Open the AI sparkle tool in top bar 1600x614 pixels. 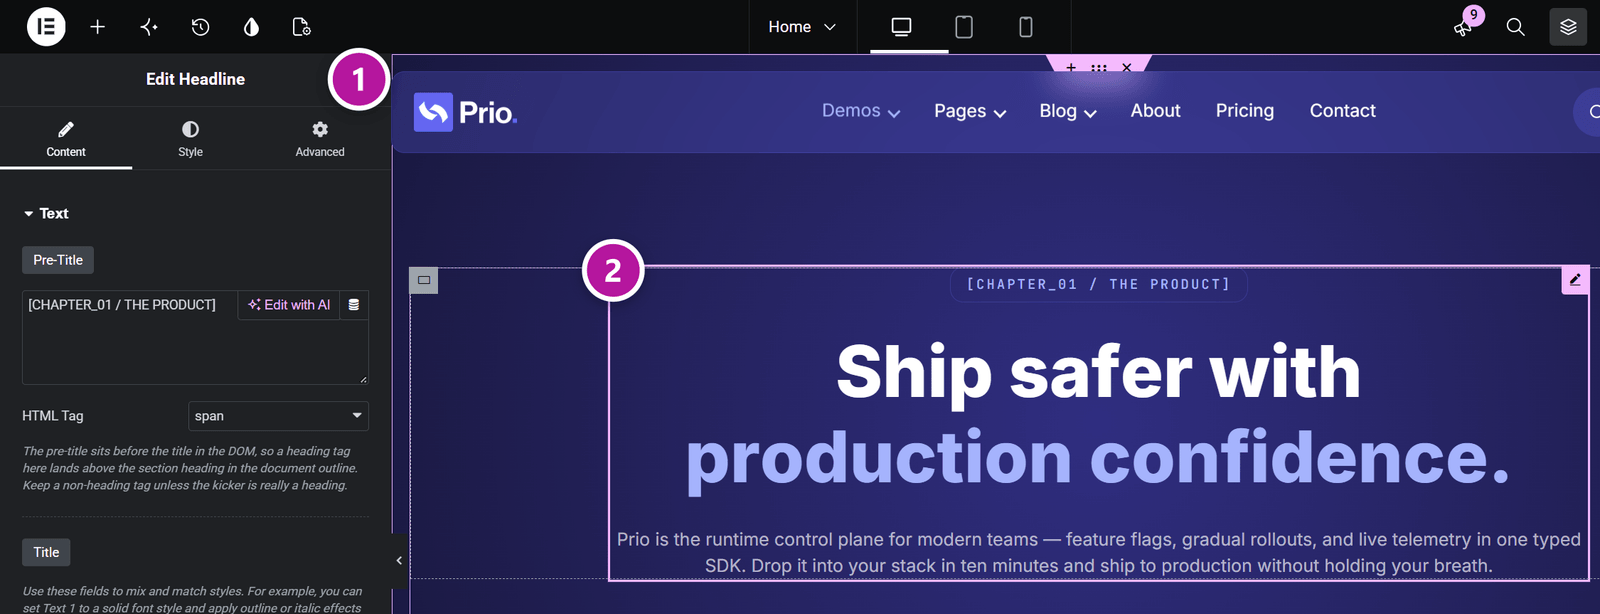(x=149, y=27)
